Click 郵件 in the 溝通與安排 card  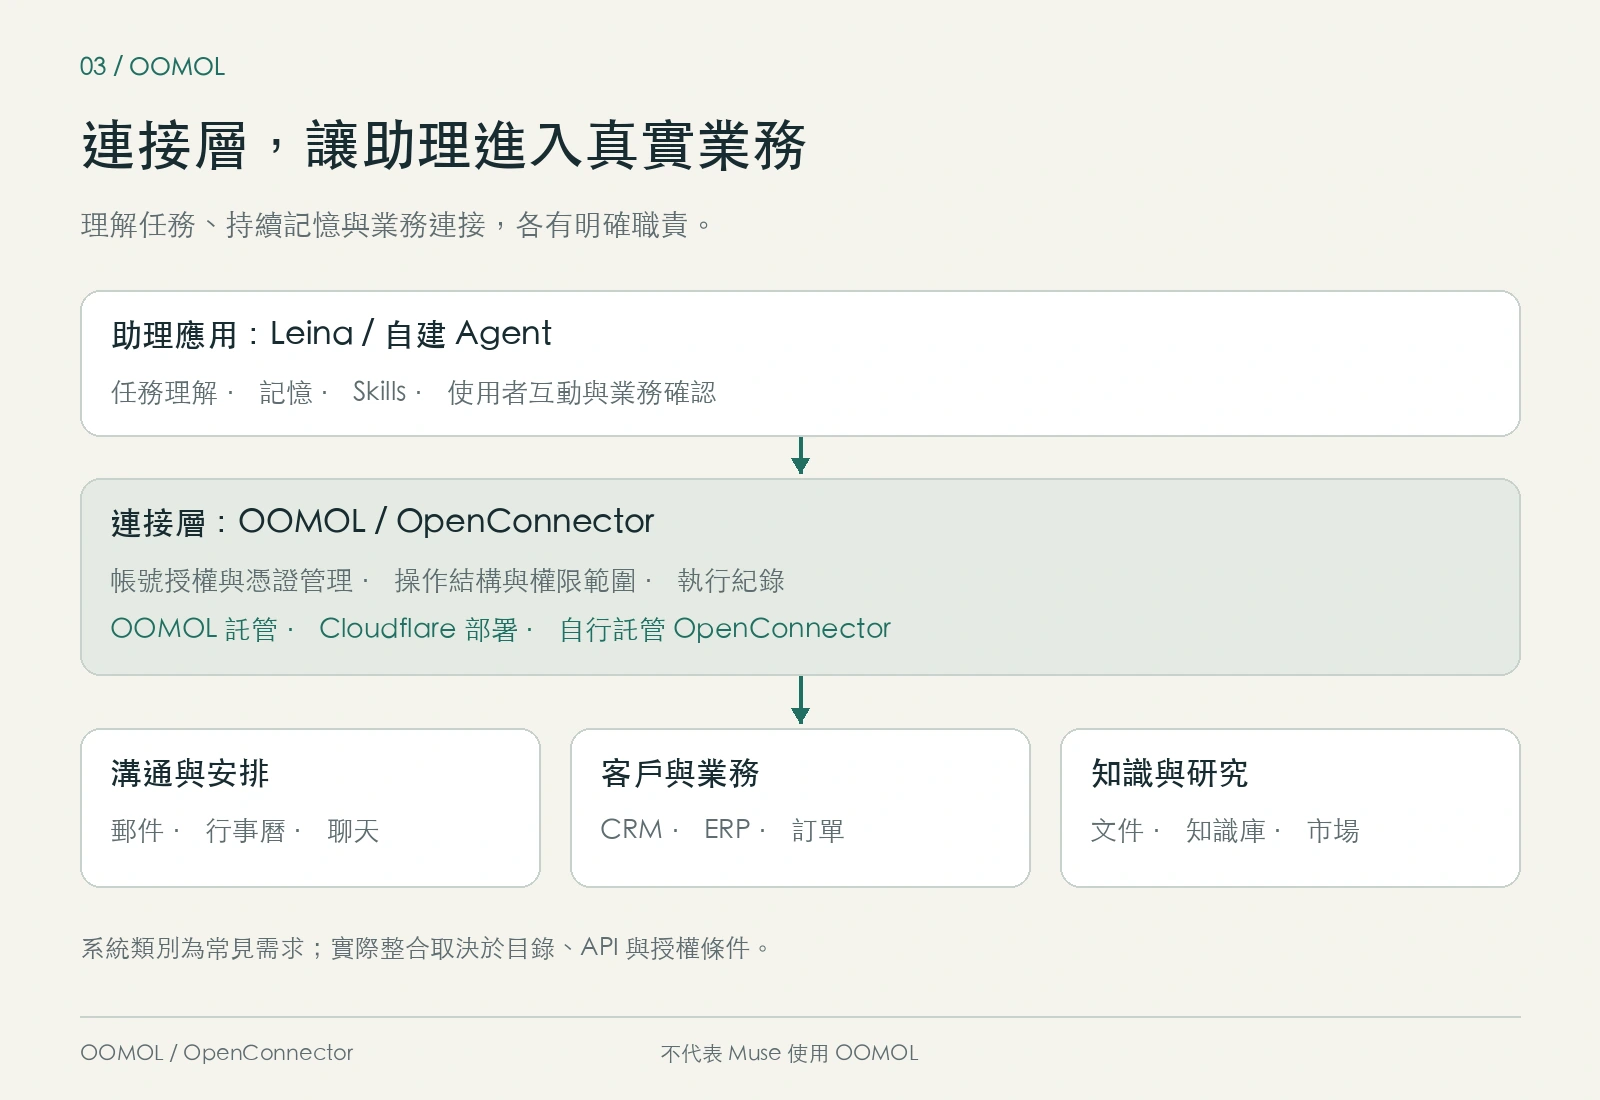[137, 830]
